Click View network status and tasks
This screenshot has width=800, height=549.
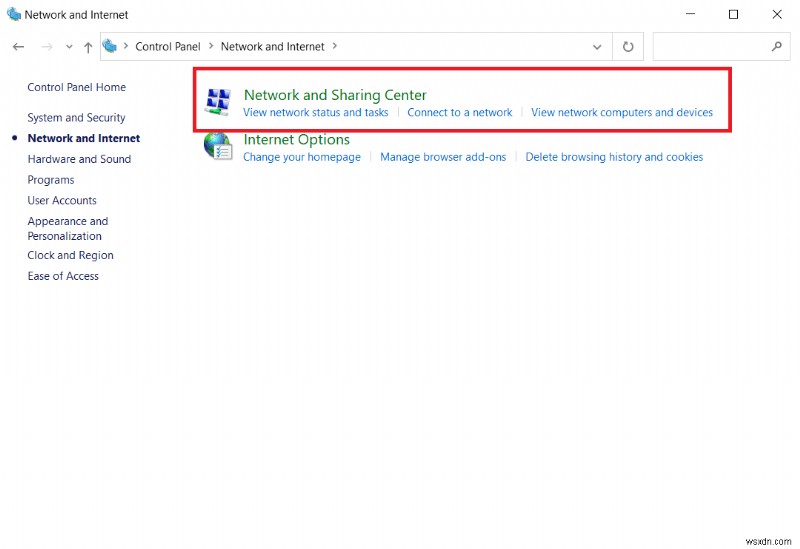(x=316, y=112)
